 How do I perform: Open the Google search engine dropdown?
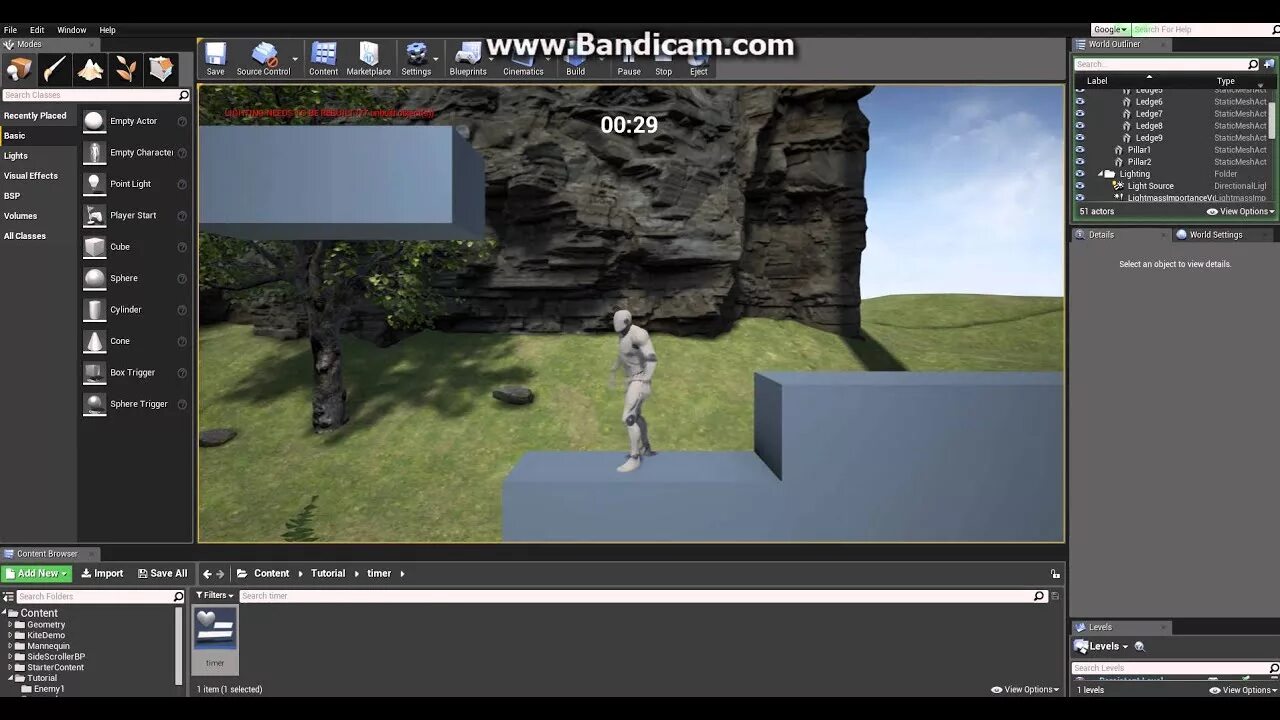pyautogui.click(x=1110, y=30)
